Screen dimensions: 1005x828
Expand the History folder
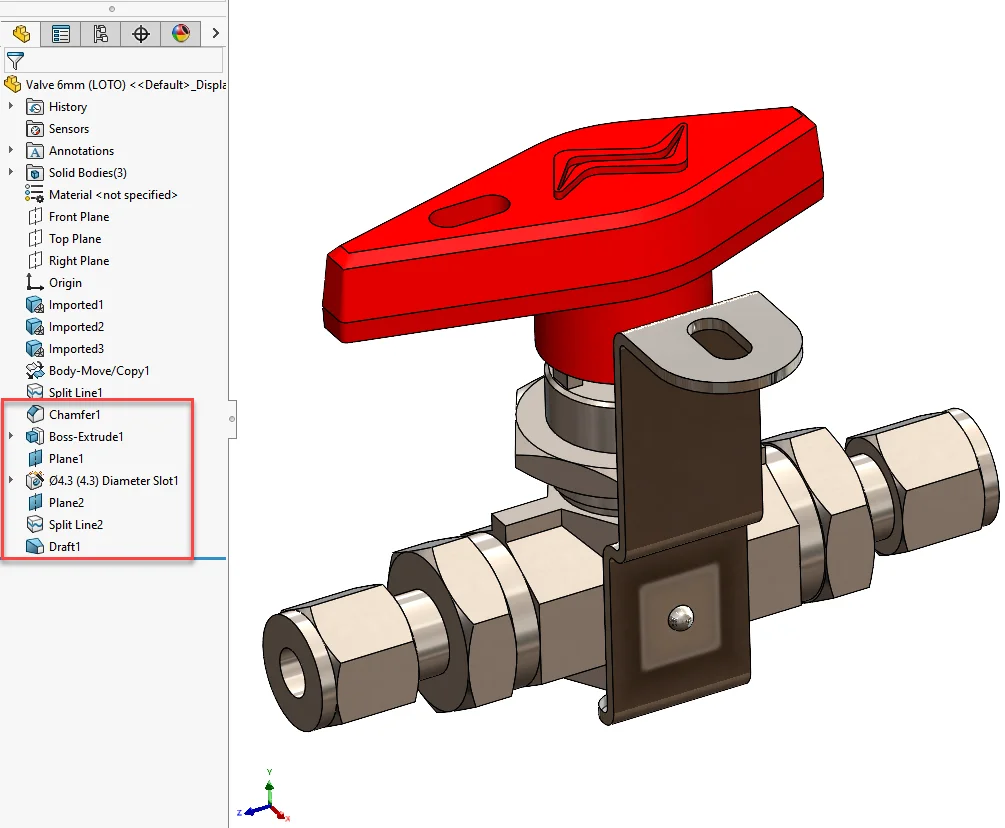click(11, 107)
